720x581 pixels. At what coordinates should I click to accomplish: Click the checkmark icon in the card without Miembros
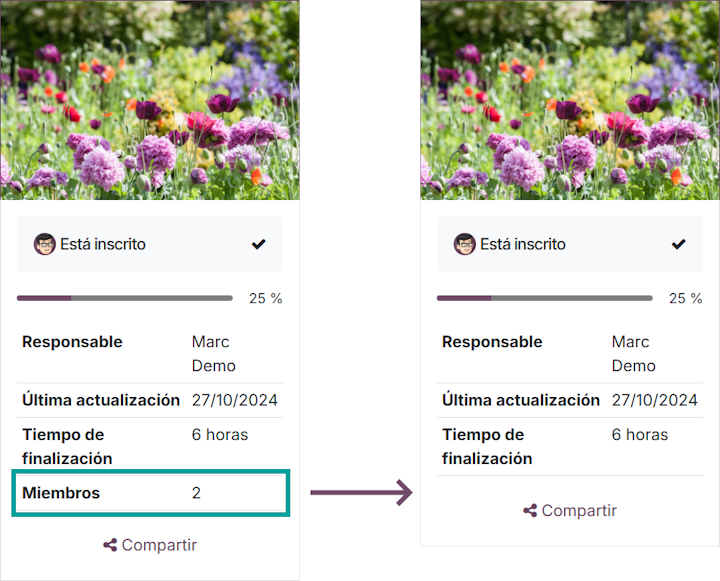point(679,244)
